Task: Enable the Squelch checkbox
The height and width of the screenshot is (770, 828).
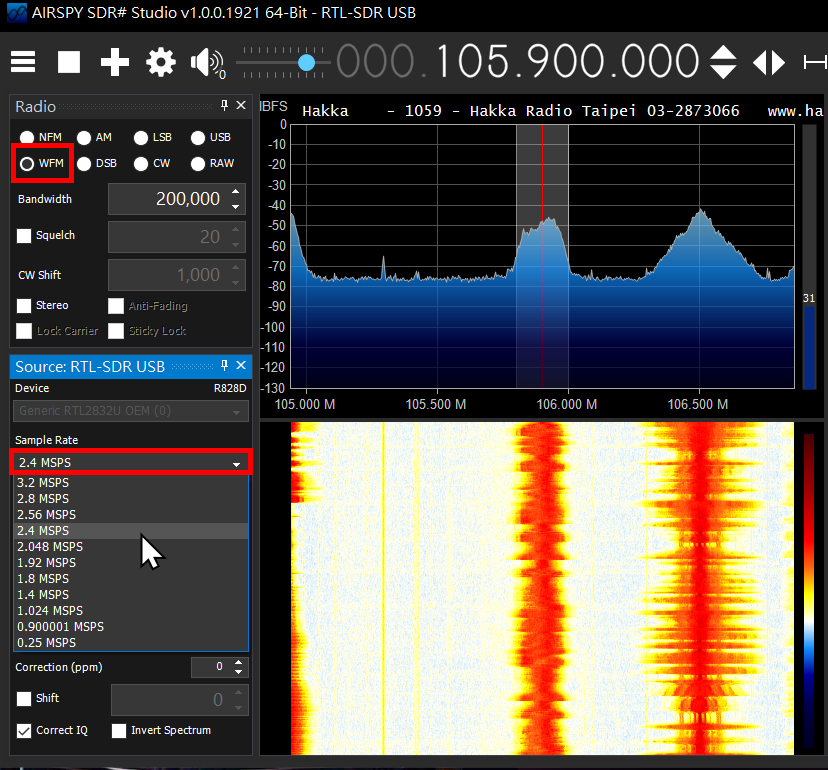Action: [25, 236]
